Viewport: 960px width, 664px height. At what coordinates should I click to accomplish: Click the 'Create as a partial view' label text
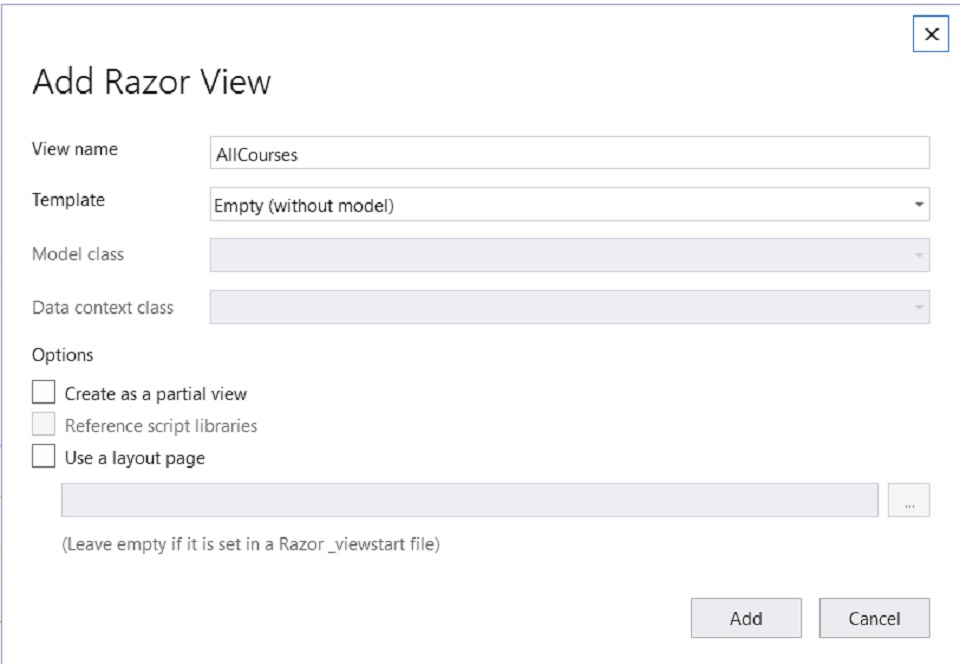pos(156,394)
